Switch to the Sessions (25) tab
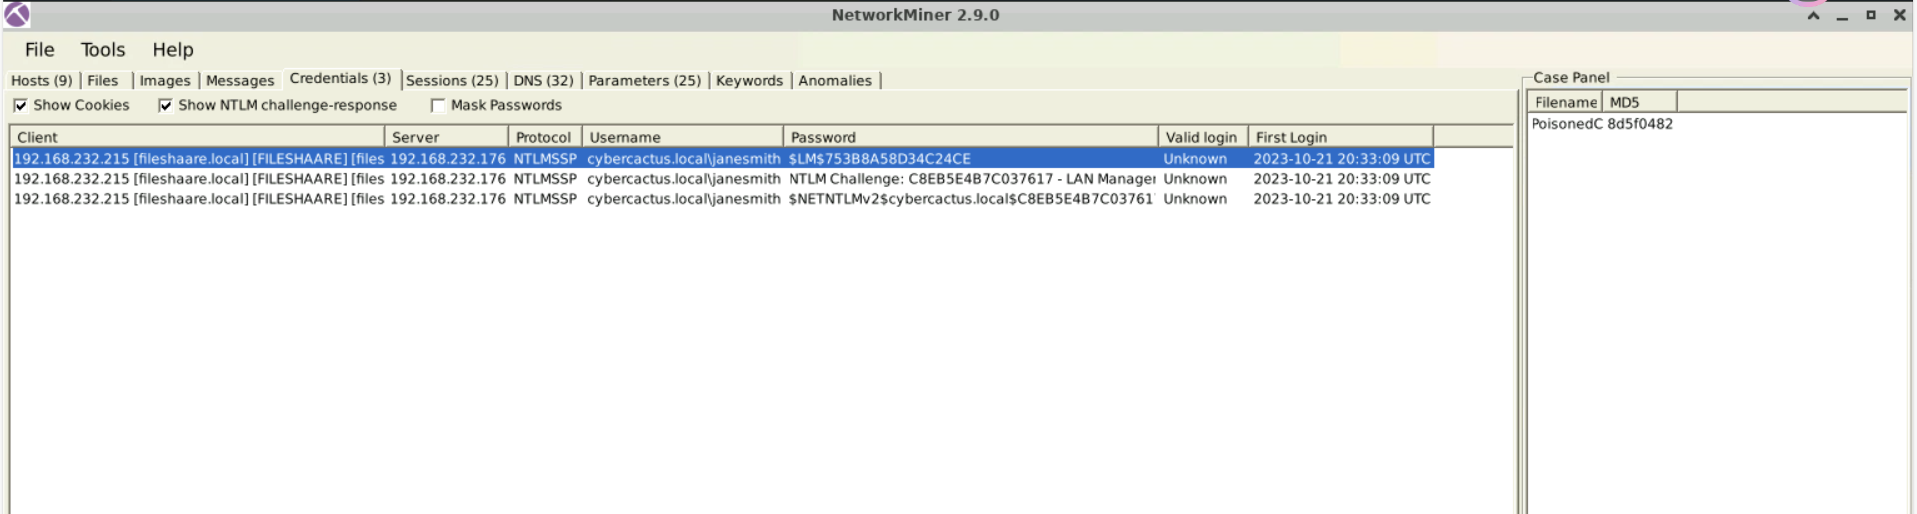This screenshot has width=1917, height=514. click(x=452, y=81)
